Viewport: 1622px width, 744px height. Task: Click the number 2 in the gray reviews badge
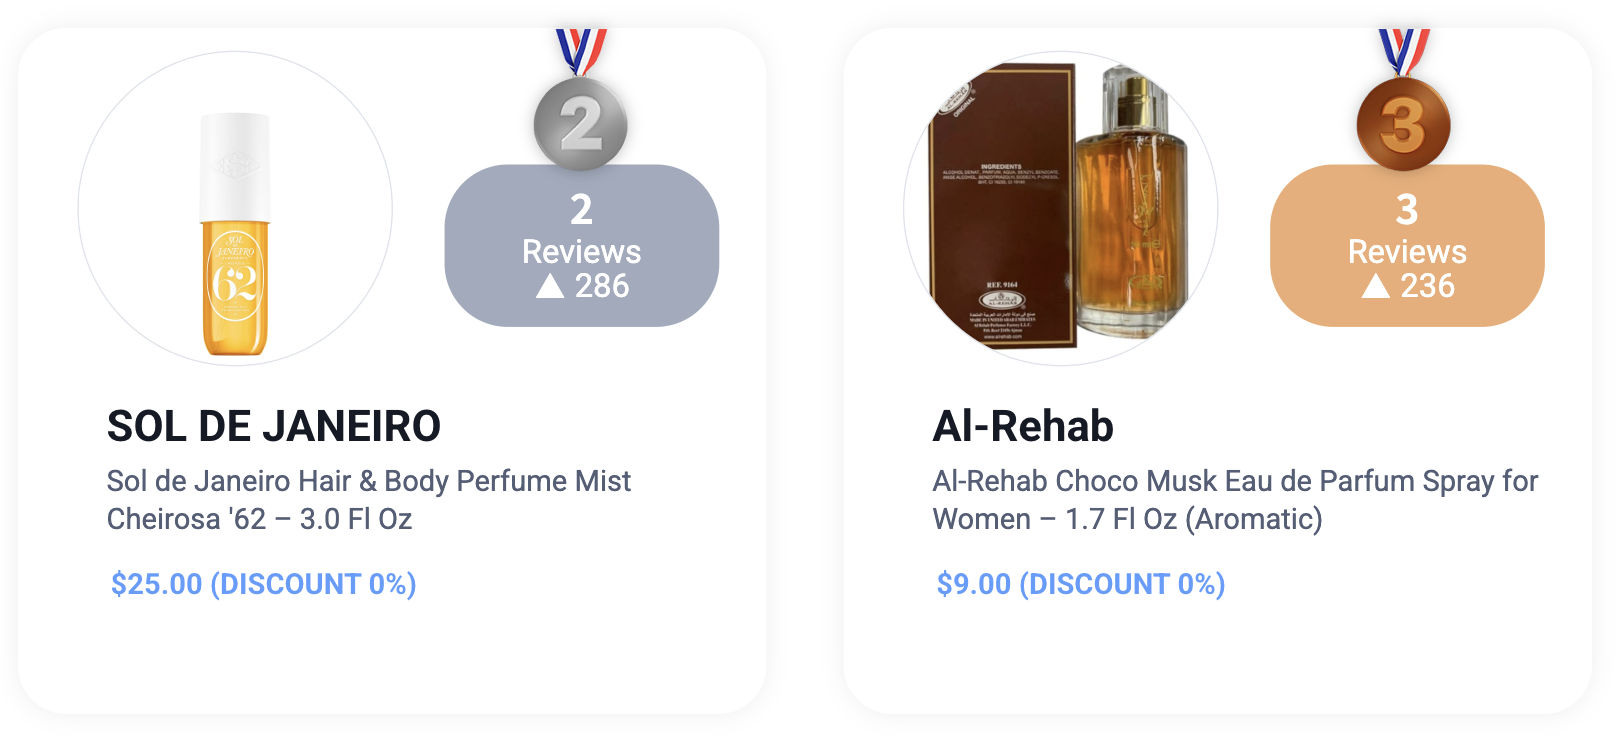(x=582, y=210)
